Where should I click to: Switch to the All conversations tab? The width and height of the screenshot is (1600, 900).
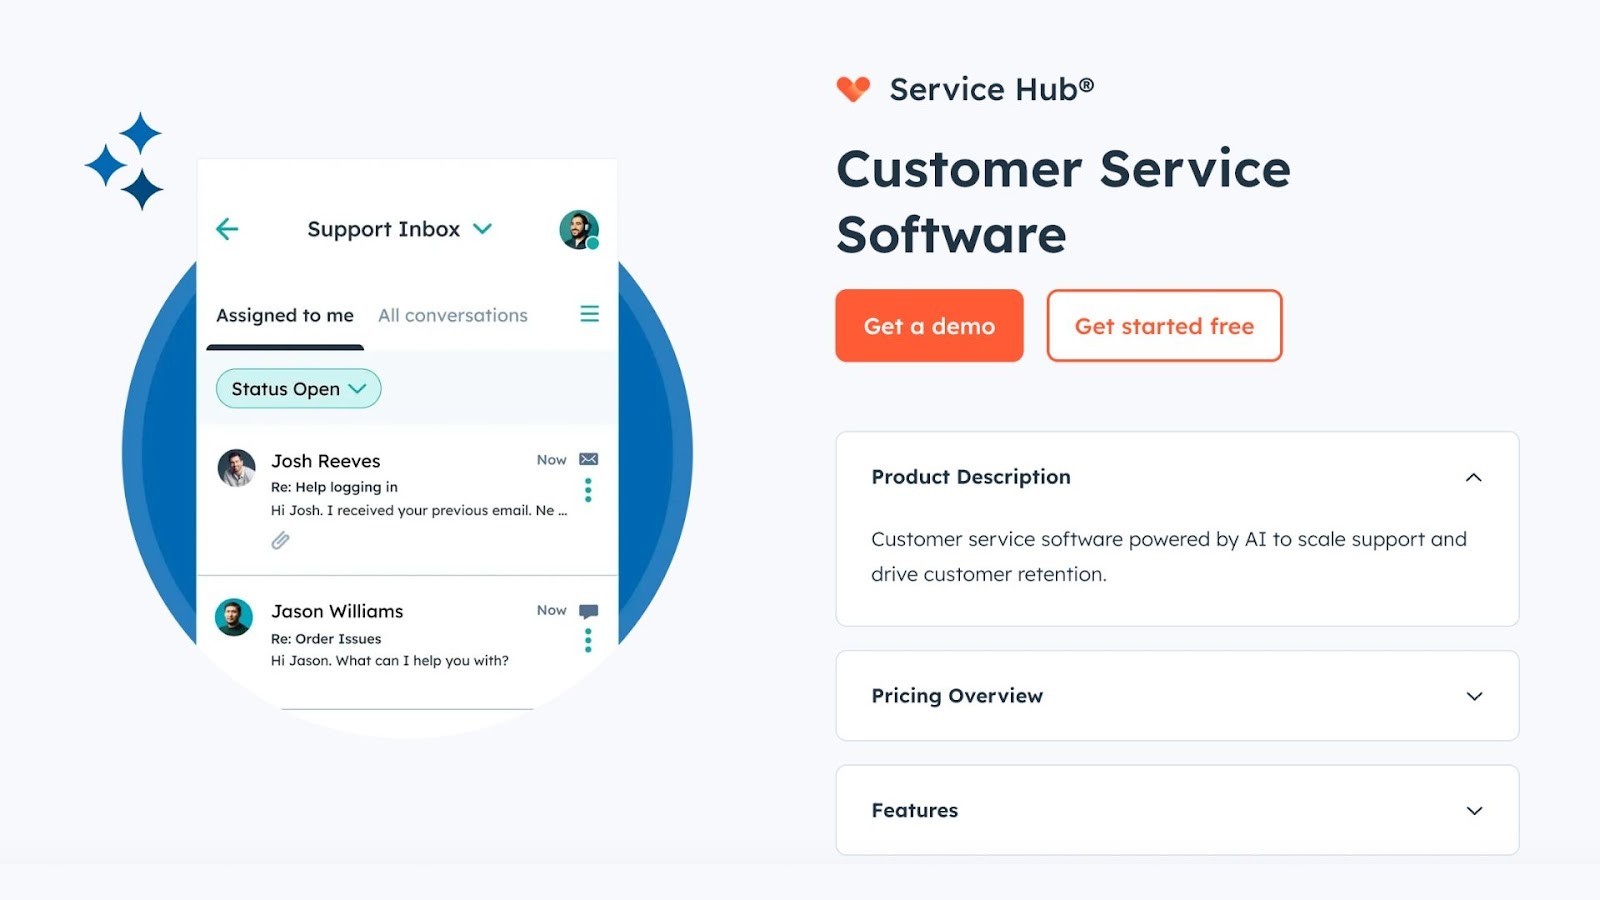[452, 315]
